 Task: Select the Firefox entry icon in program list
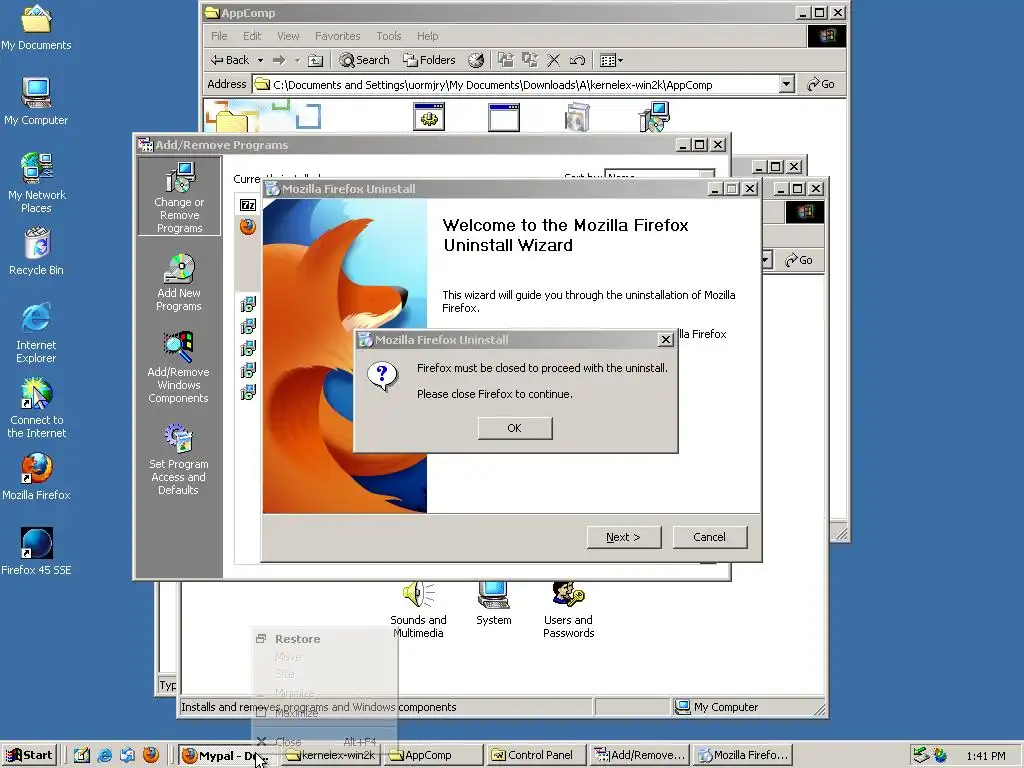[x=248, y=227]
